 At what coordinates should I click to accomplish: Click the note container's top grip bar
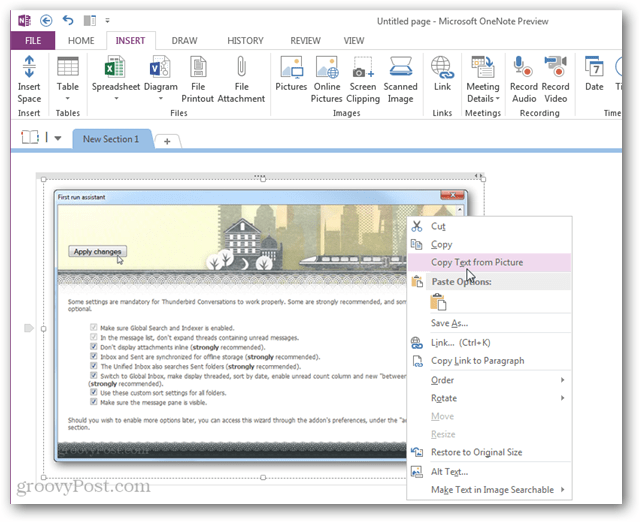click(x=260, y=176)
